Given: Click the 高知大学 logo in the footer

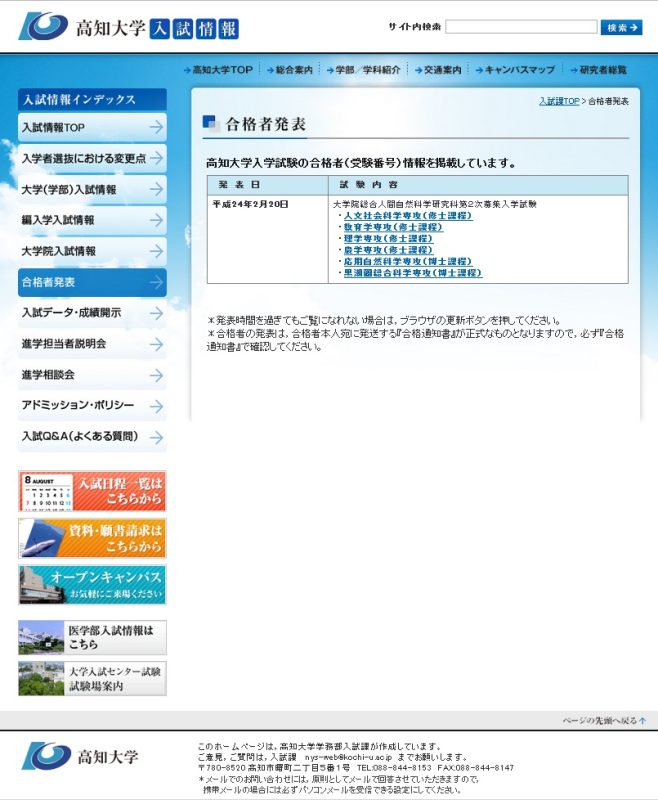Looking at the screenshot, I should click(80, 756).
